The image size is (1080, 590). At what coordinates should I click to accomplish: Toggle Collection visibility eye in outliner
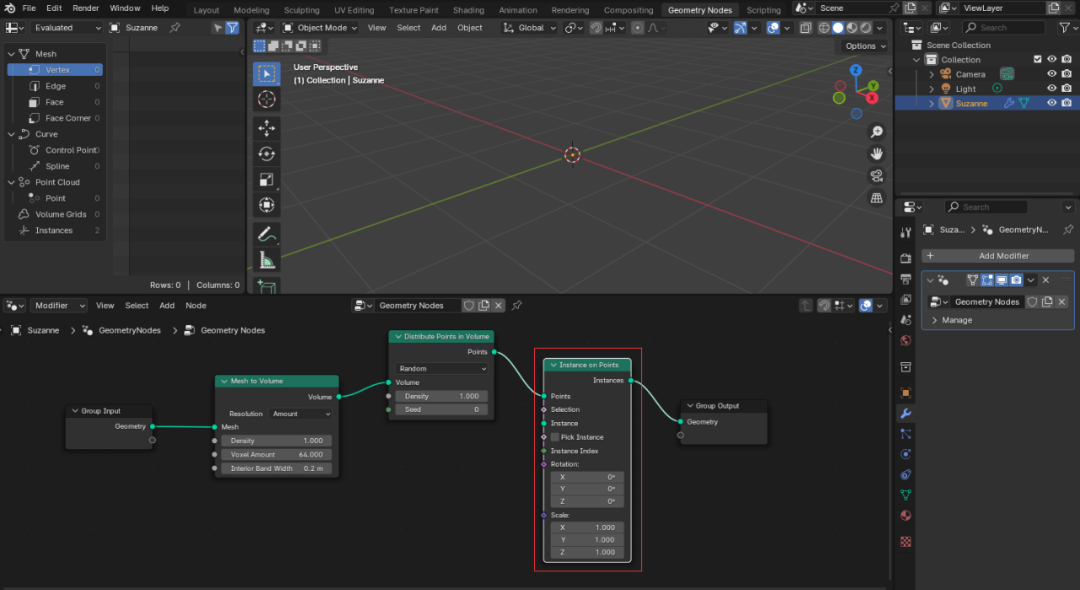point(1051,60)
